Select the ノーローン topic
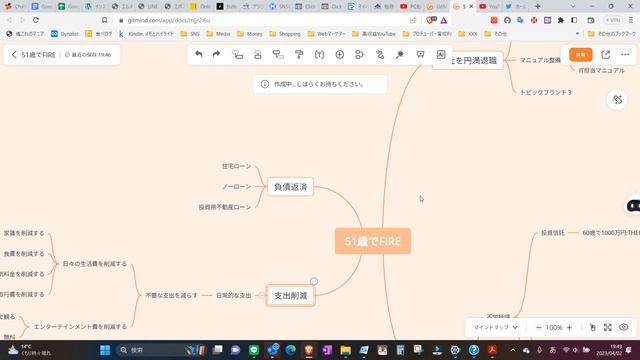The width and height of the screenshot is (640, 360). [236, 187]
